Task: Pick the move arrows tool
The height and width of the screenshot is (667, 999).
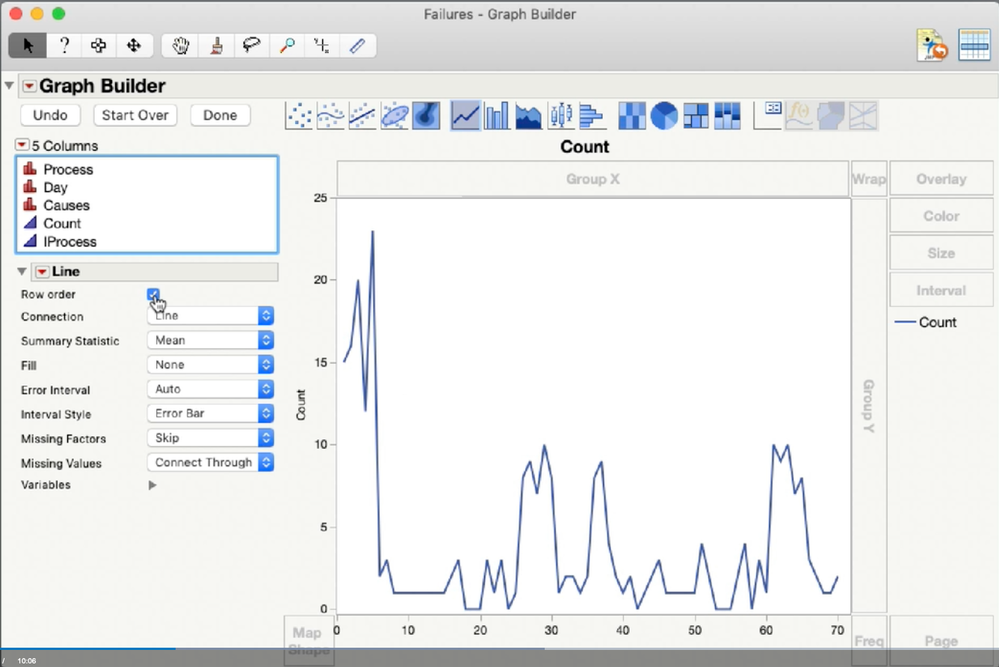Action: 134,45
